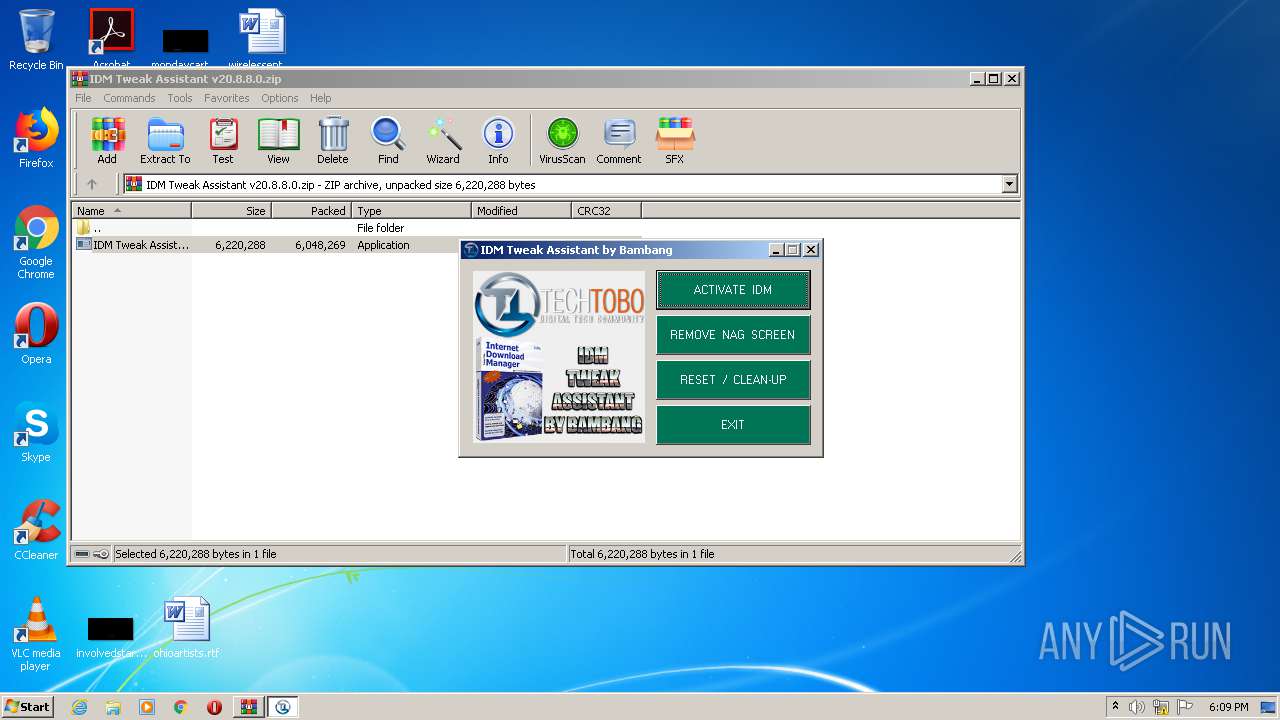Screen dimensions: 1280x720
Task: Select the Firefox desktop shortcut
Action: pyautogui.click(x=36, y=138)
